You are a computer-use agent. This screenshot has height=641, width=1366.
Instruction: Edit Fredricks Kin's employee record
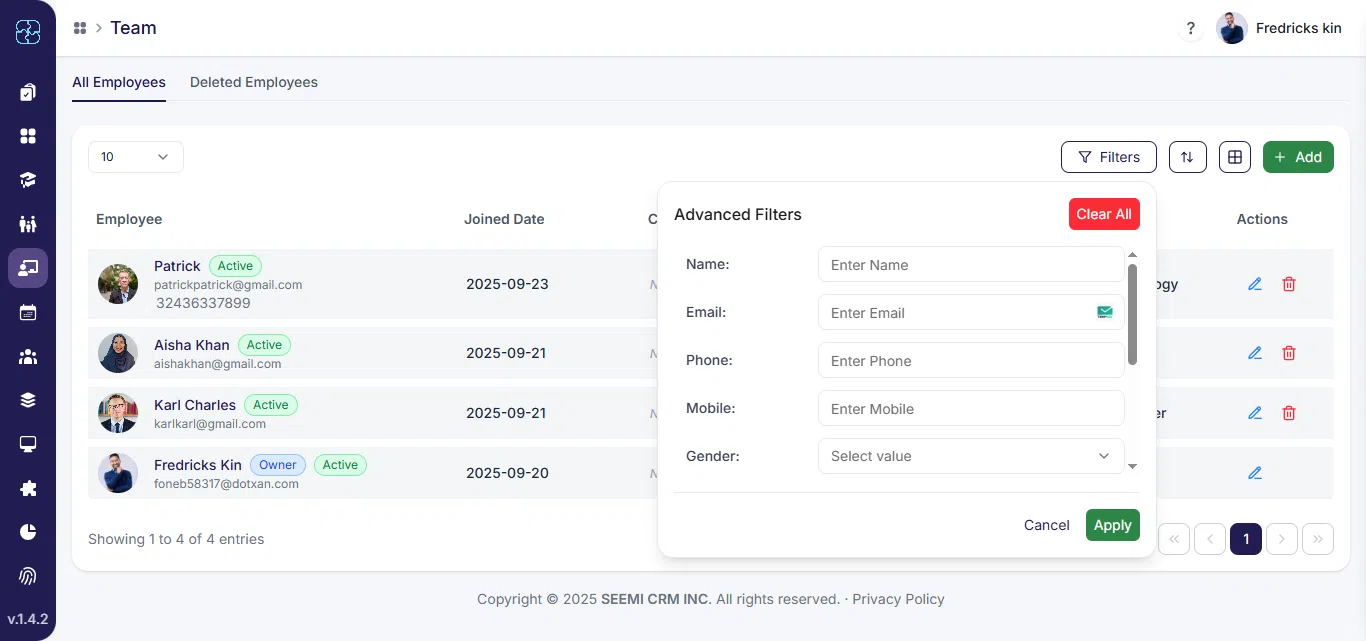1255,473
